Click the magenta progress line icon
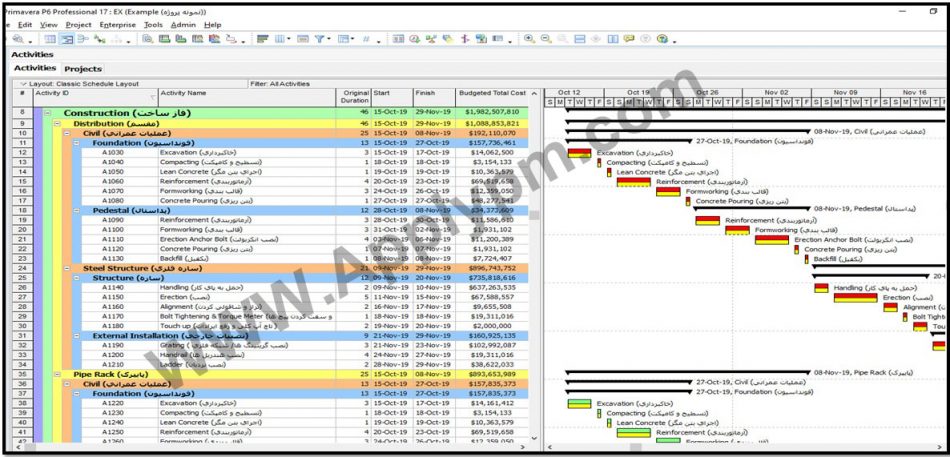Screen dimensions: 950x457 click(465, 39)
